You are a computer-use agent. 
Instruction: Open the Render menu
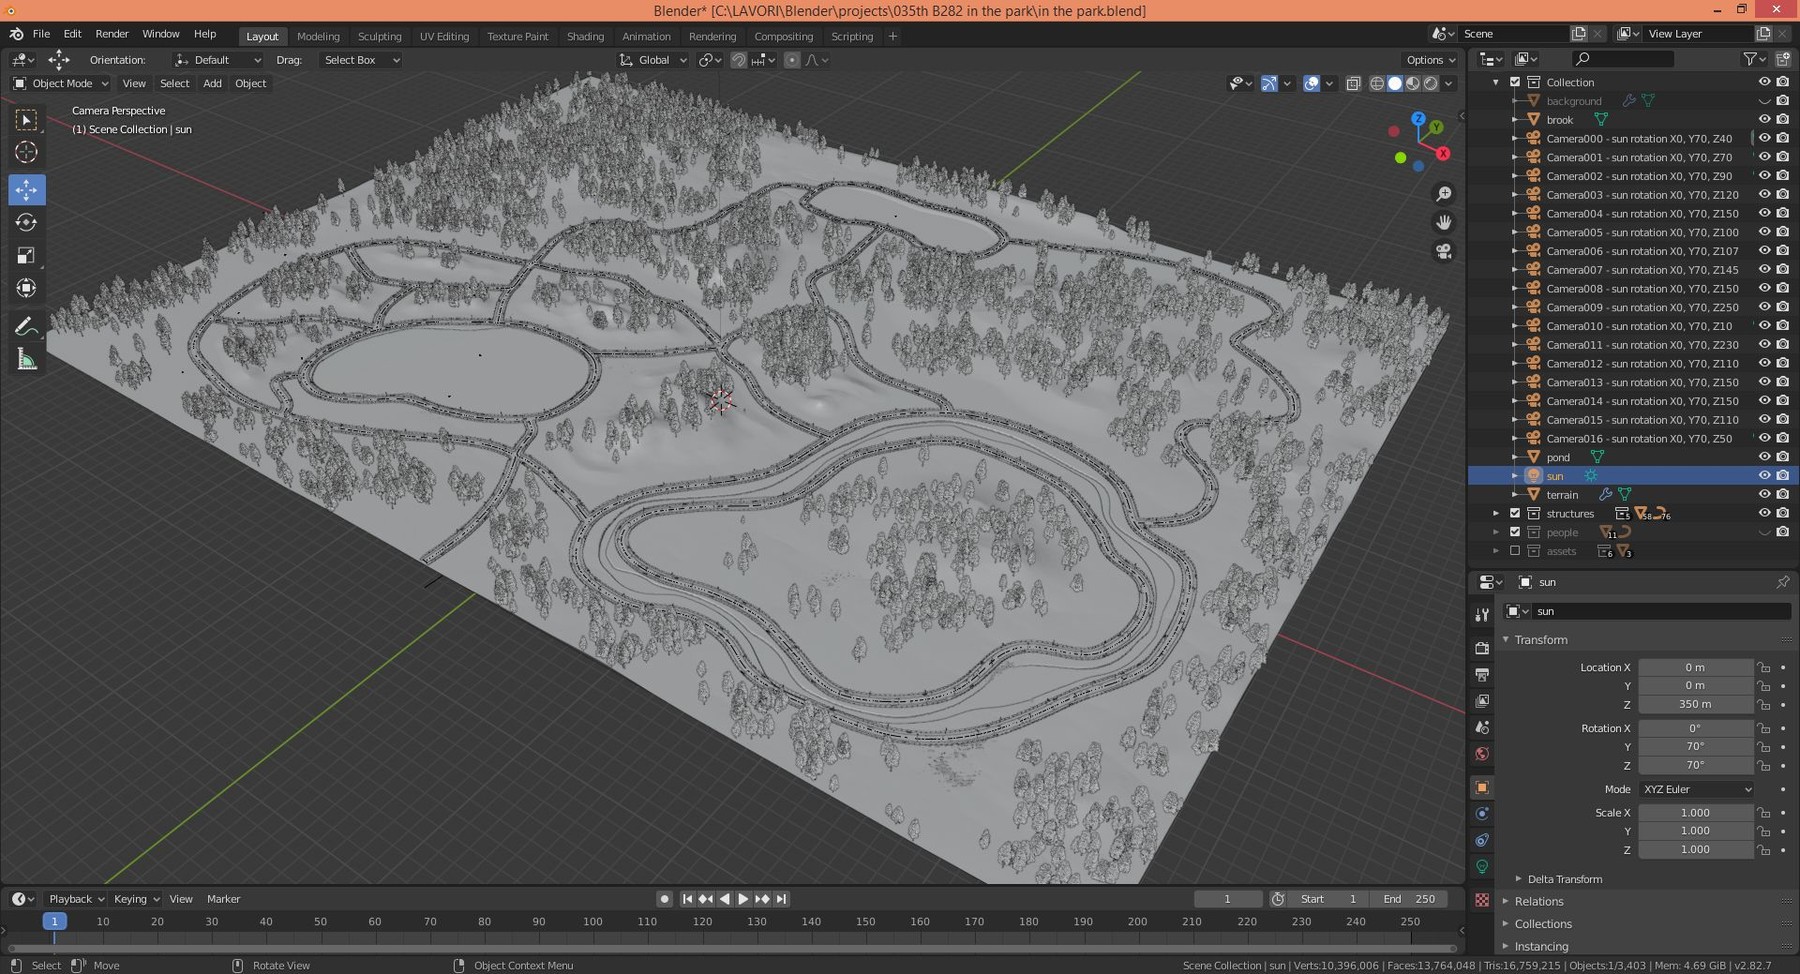tap(112, 34)
